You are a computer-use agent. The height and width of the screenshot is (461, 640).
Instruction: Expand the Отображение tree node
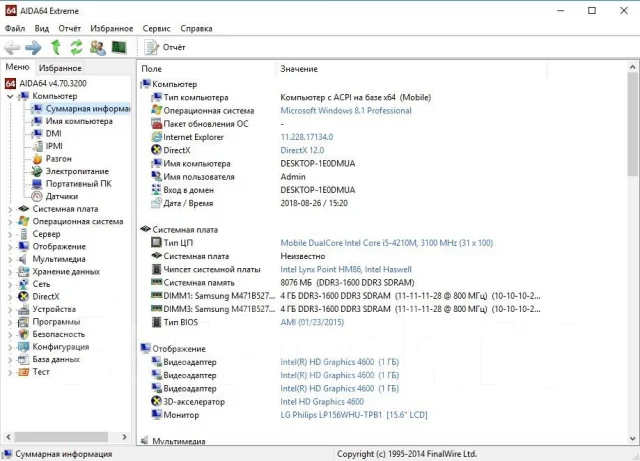[x=10, y=247]
